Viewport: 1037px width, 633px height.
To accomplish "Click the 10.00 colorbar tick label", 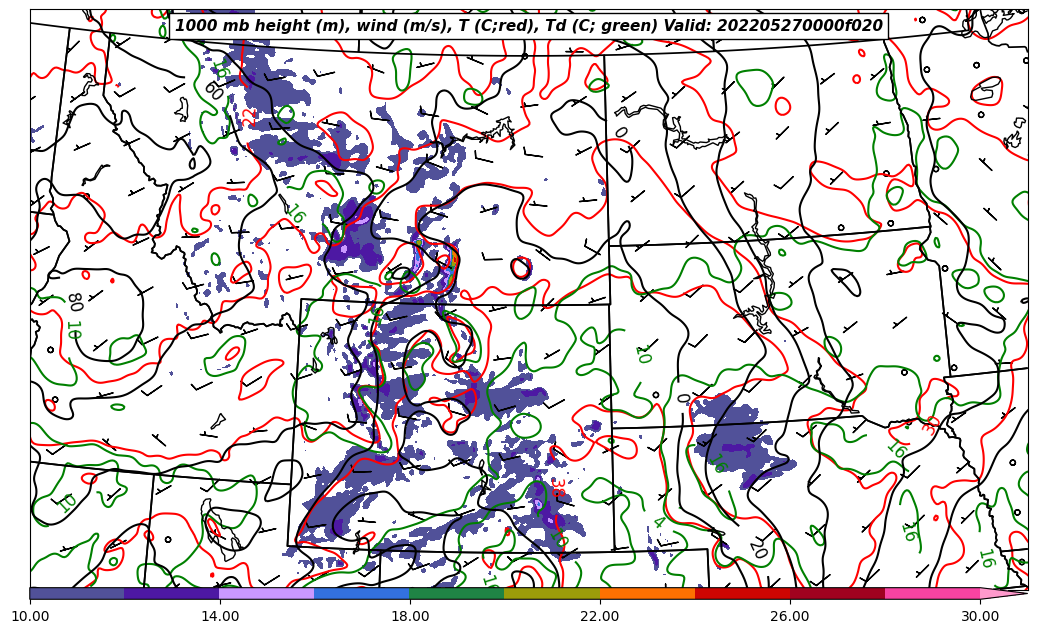I will click(30, 616).
